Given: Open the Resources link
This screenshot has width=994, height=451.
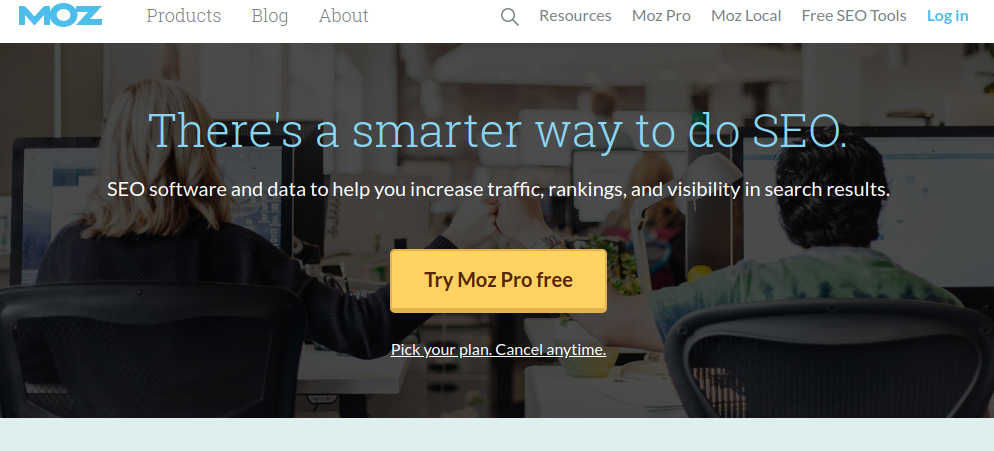Looking at the screenshot, I should click(x=575, y=16).
